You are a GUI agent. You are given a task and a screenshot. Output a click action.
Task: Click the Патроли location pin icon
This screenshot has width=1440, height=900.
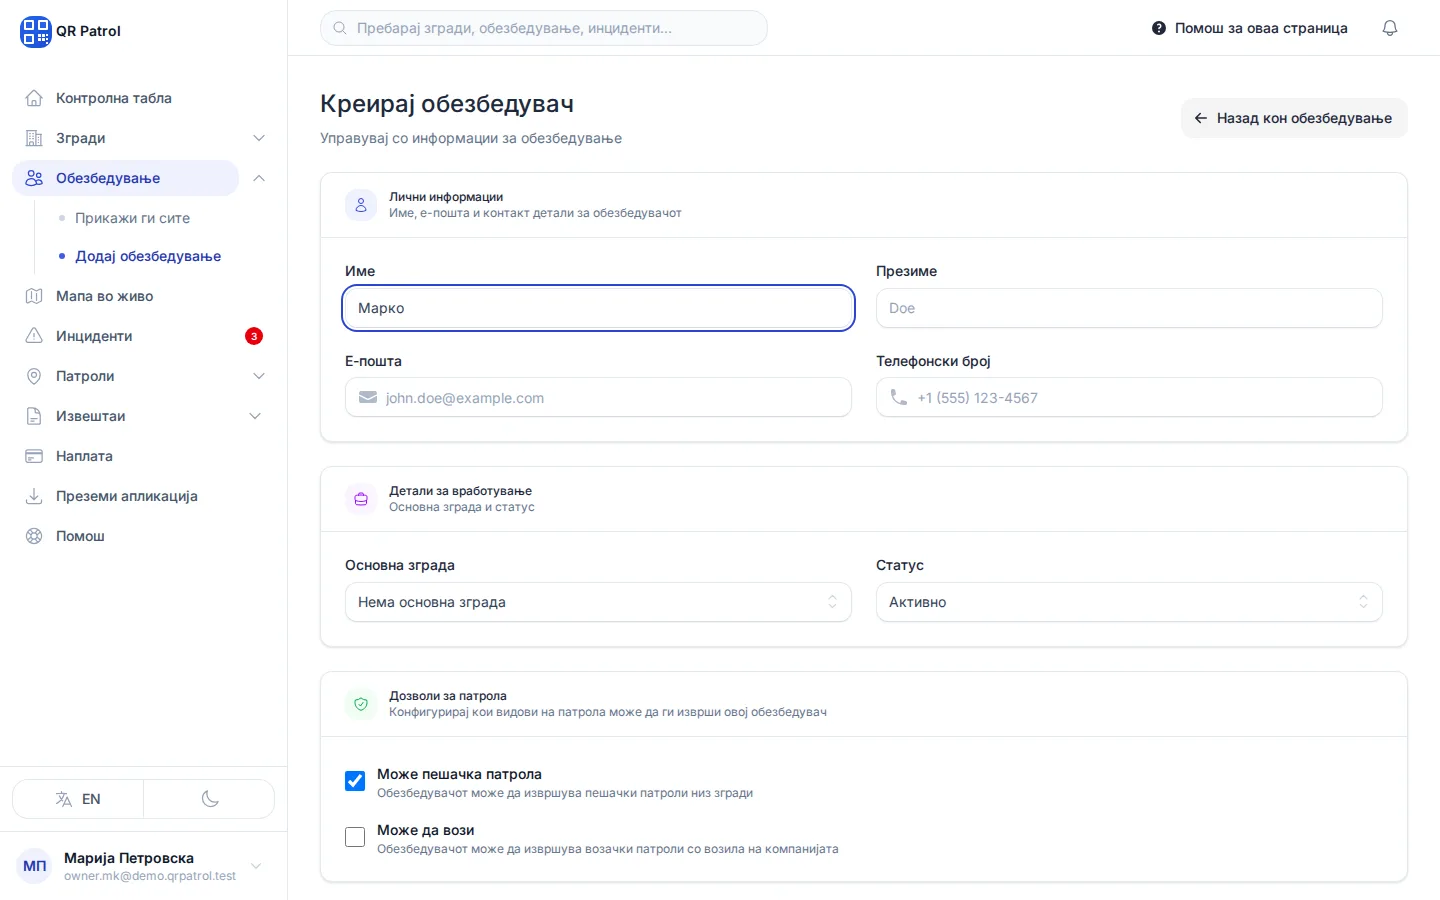34,376
